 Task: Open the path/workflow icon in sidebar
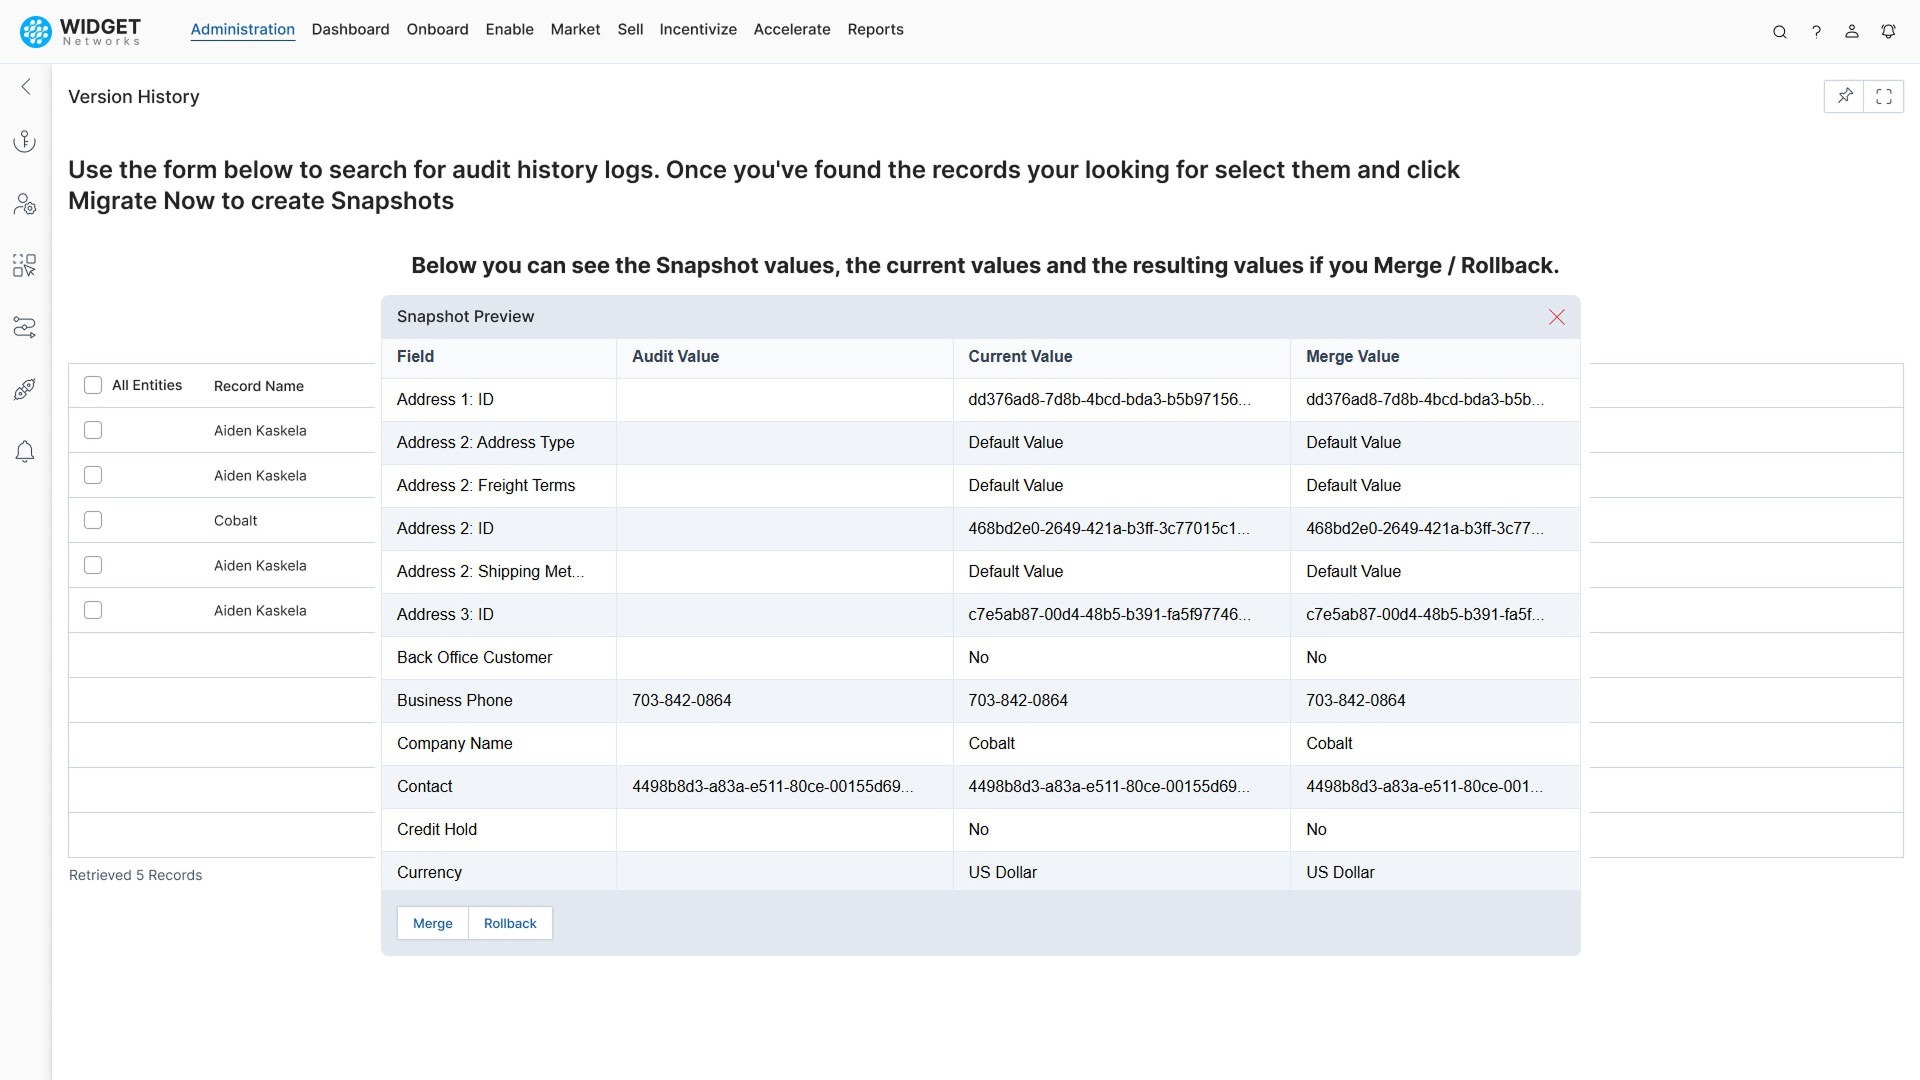(24, 327)
